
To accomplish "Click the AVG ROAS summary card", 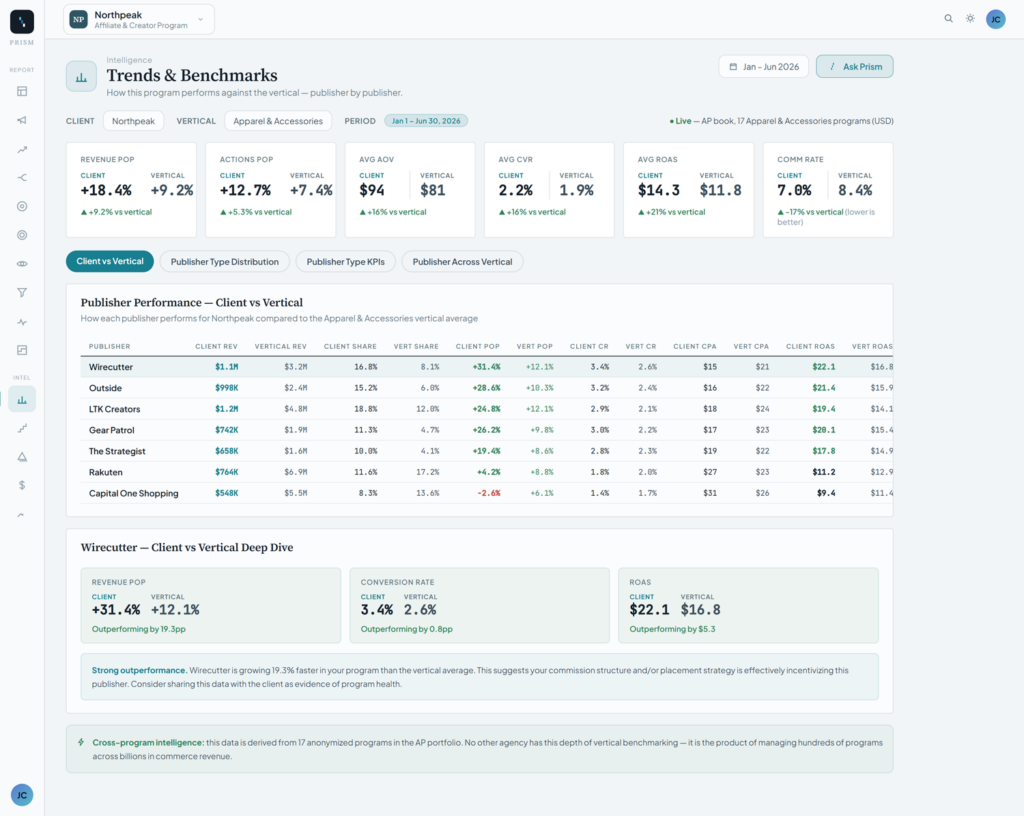I will click(x=688, y=190).
